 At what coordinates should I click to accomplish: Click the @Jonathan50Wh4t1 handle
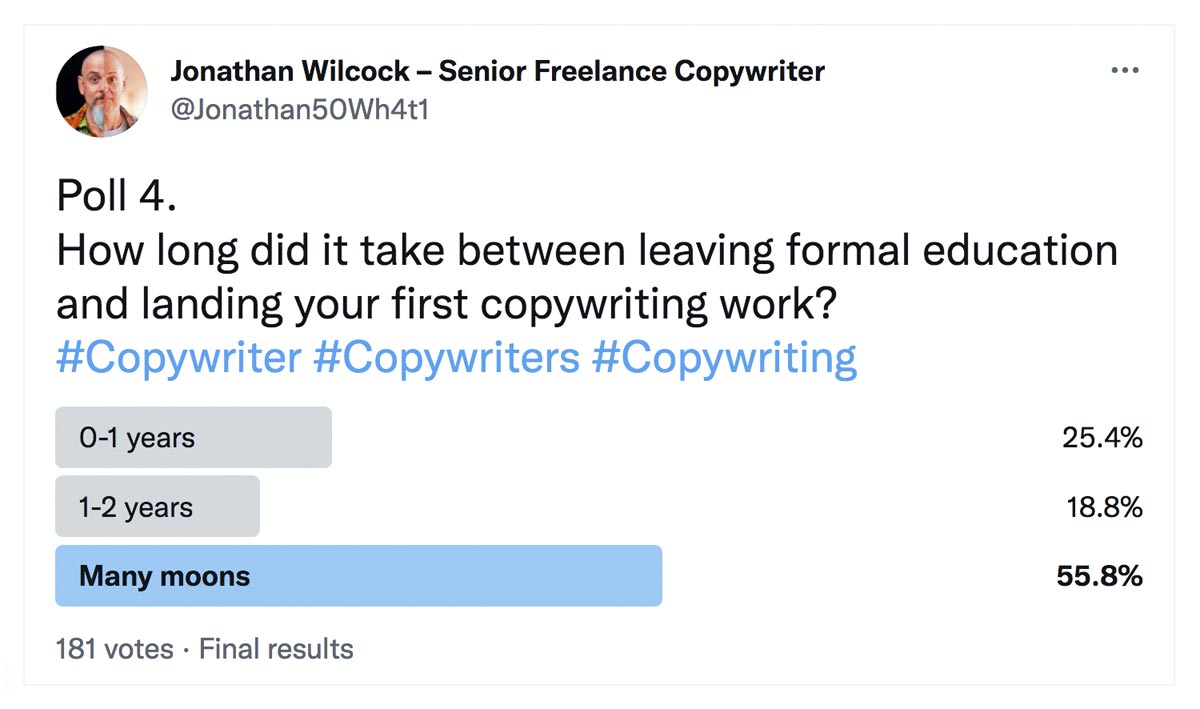tap(300, 110)
